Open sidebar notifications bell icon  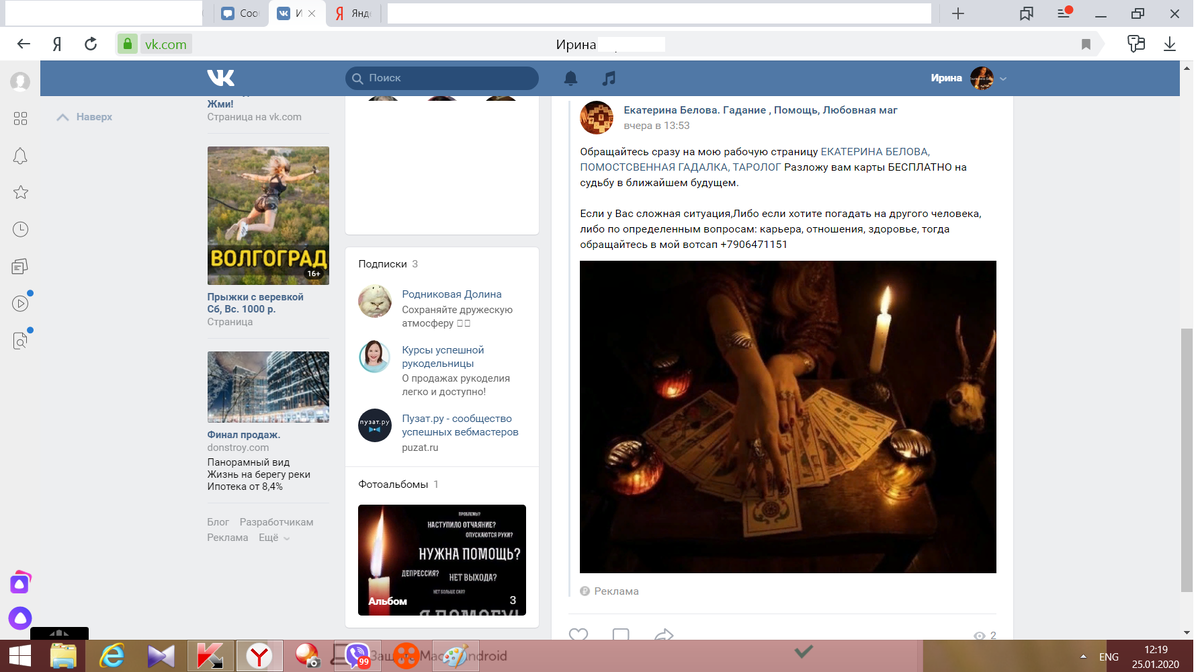click(20, 156)
